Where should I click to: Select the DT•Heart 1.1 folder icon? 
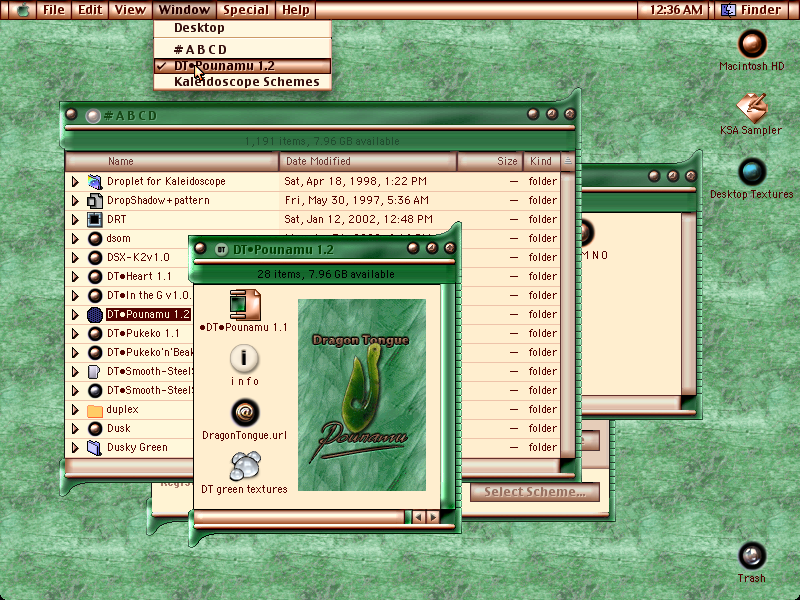tap(95, 277)
